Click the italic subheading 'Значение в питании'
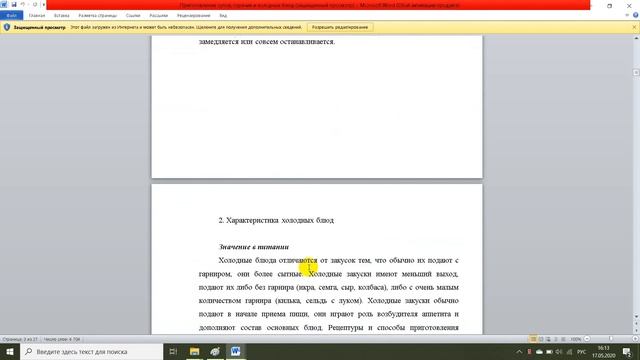Image resolution: width=640 pixels, height=360 pixels. click(x=253, y=247)
